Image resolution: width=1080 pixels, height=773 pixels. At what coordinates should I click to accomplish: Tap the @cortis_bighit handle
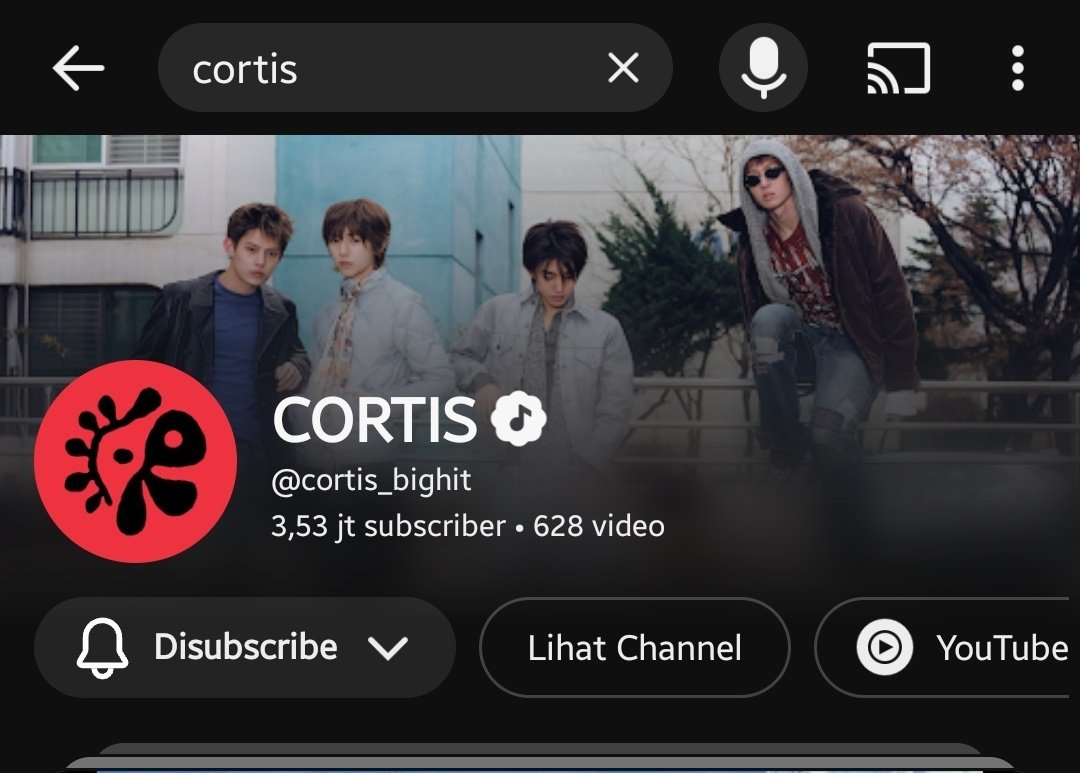tap(371, 480)
